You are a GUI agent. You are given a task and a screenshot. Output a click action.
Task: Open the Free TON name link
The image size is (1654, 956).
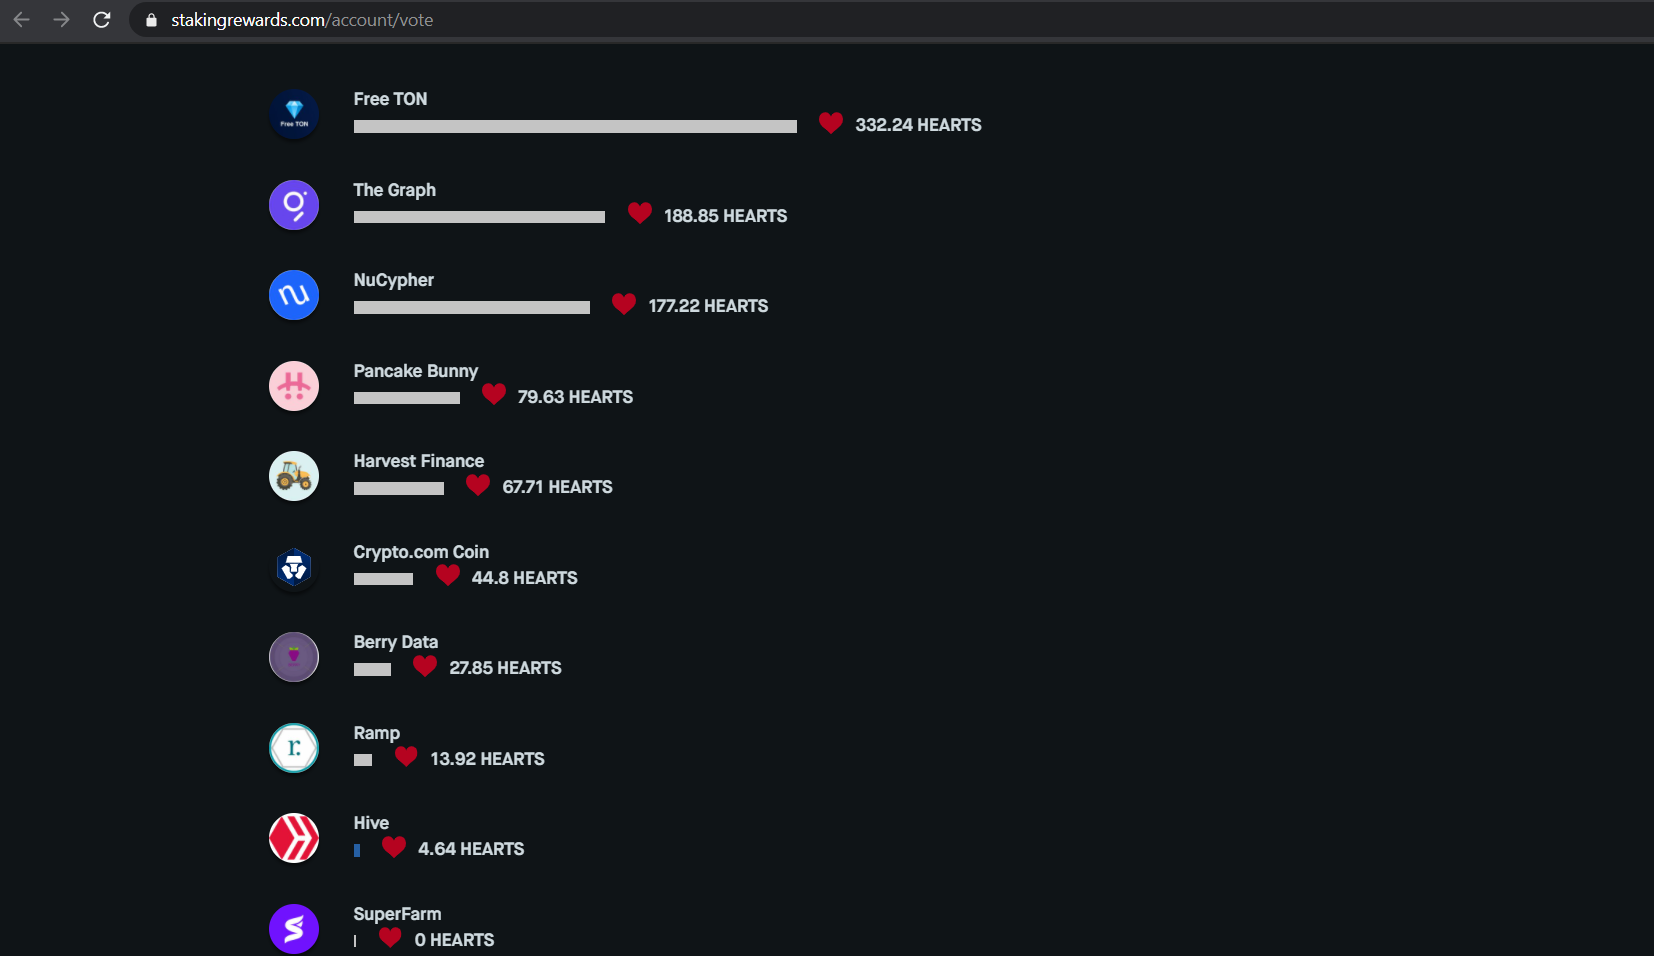(x=390, y=99)
